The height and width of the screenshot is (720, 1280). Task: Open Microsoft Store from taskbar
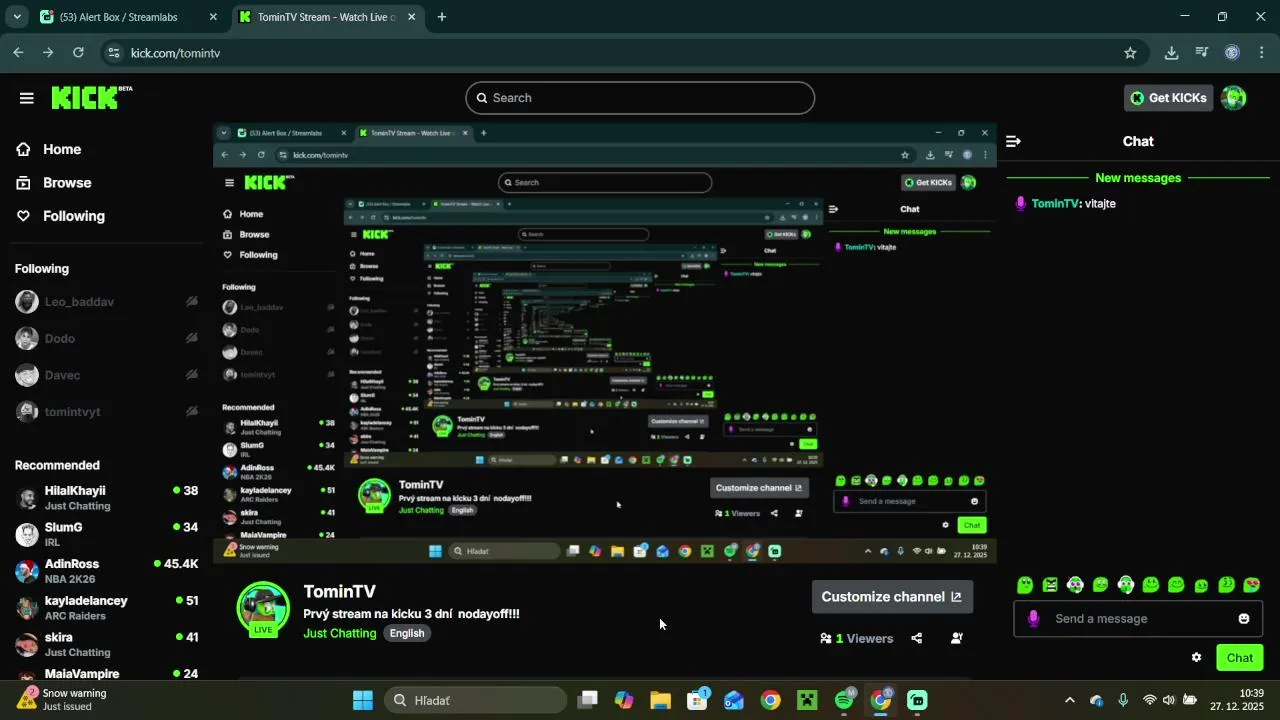(697, 700)
